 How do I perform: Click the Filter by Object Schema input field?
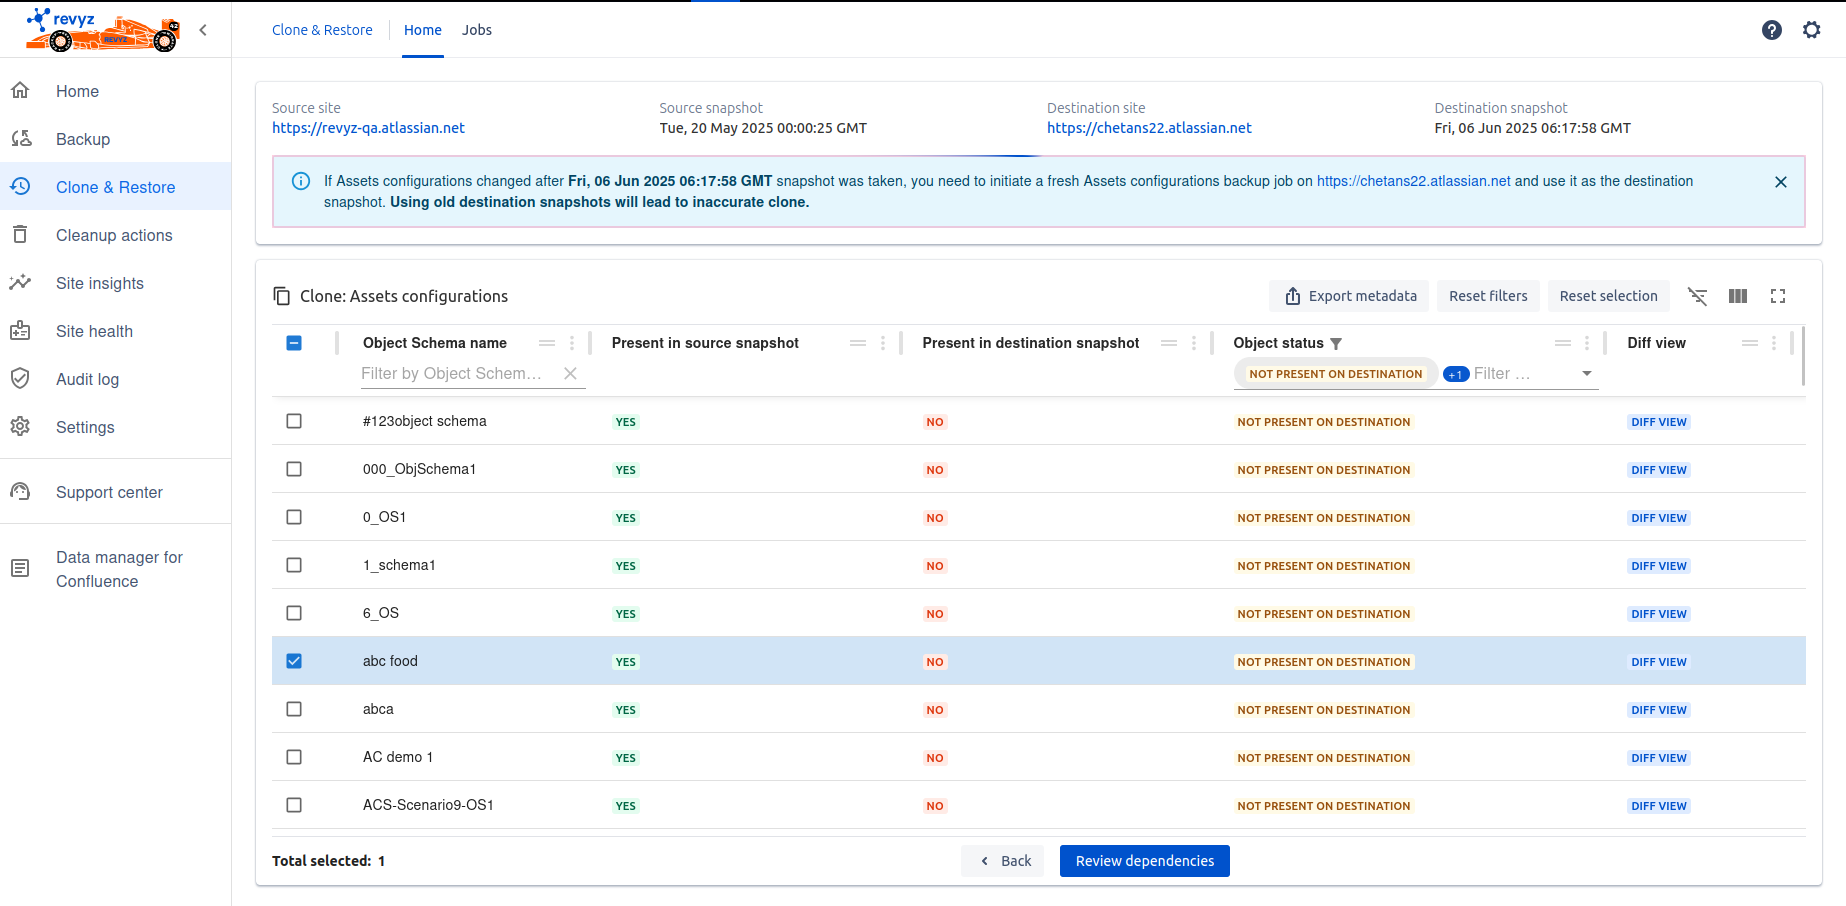tap(452, 373)
